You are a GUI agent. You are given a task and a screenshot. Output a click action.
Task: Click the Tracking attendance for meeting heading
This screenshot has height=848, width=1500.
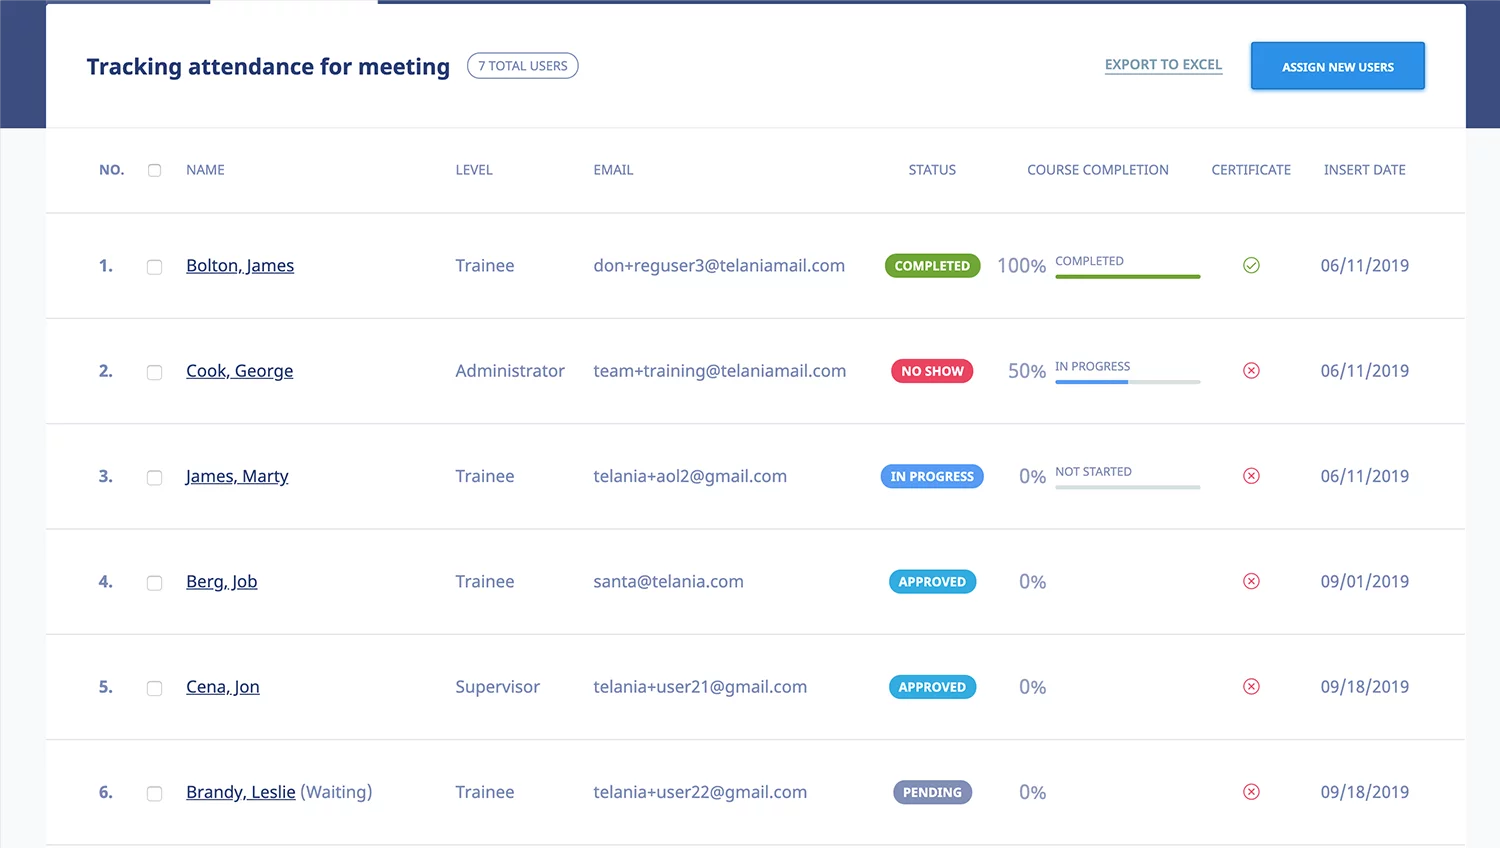pyautogui.click(x=268, y=67)
